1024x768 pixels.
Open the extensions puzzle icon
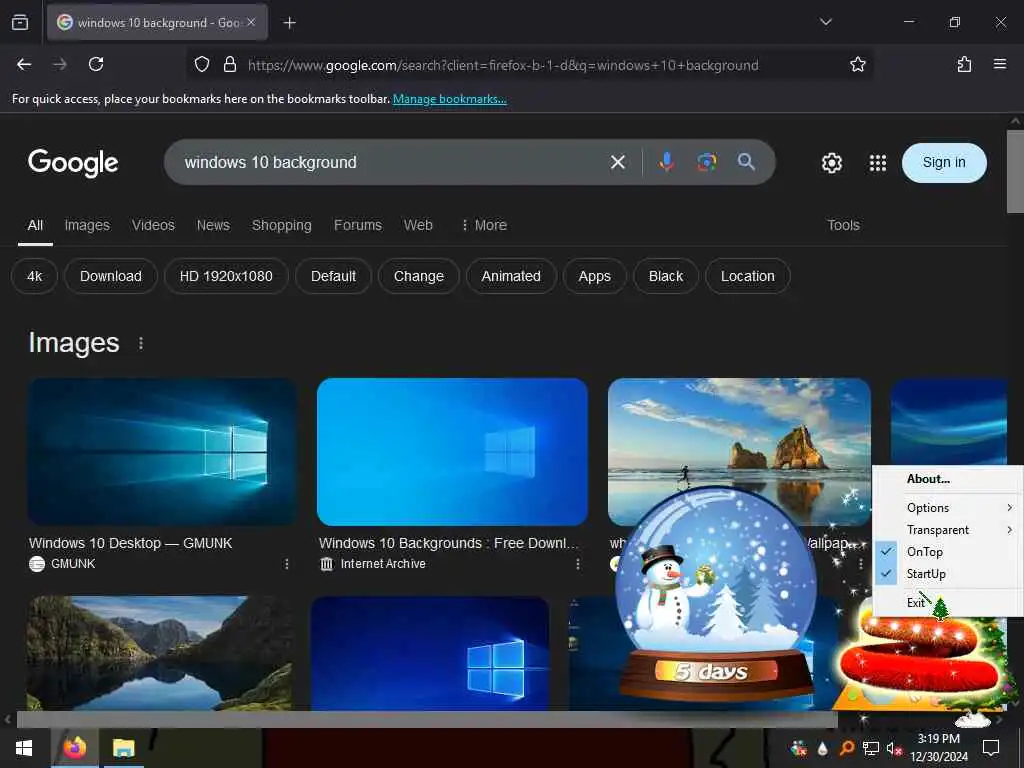[964, 64]
